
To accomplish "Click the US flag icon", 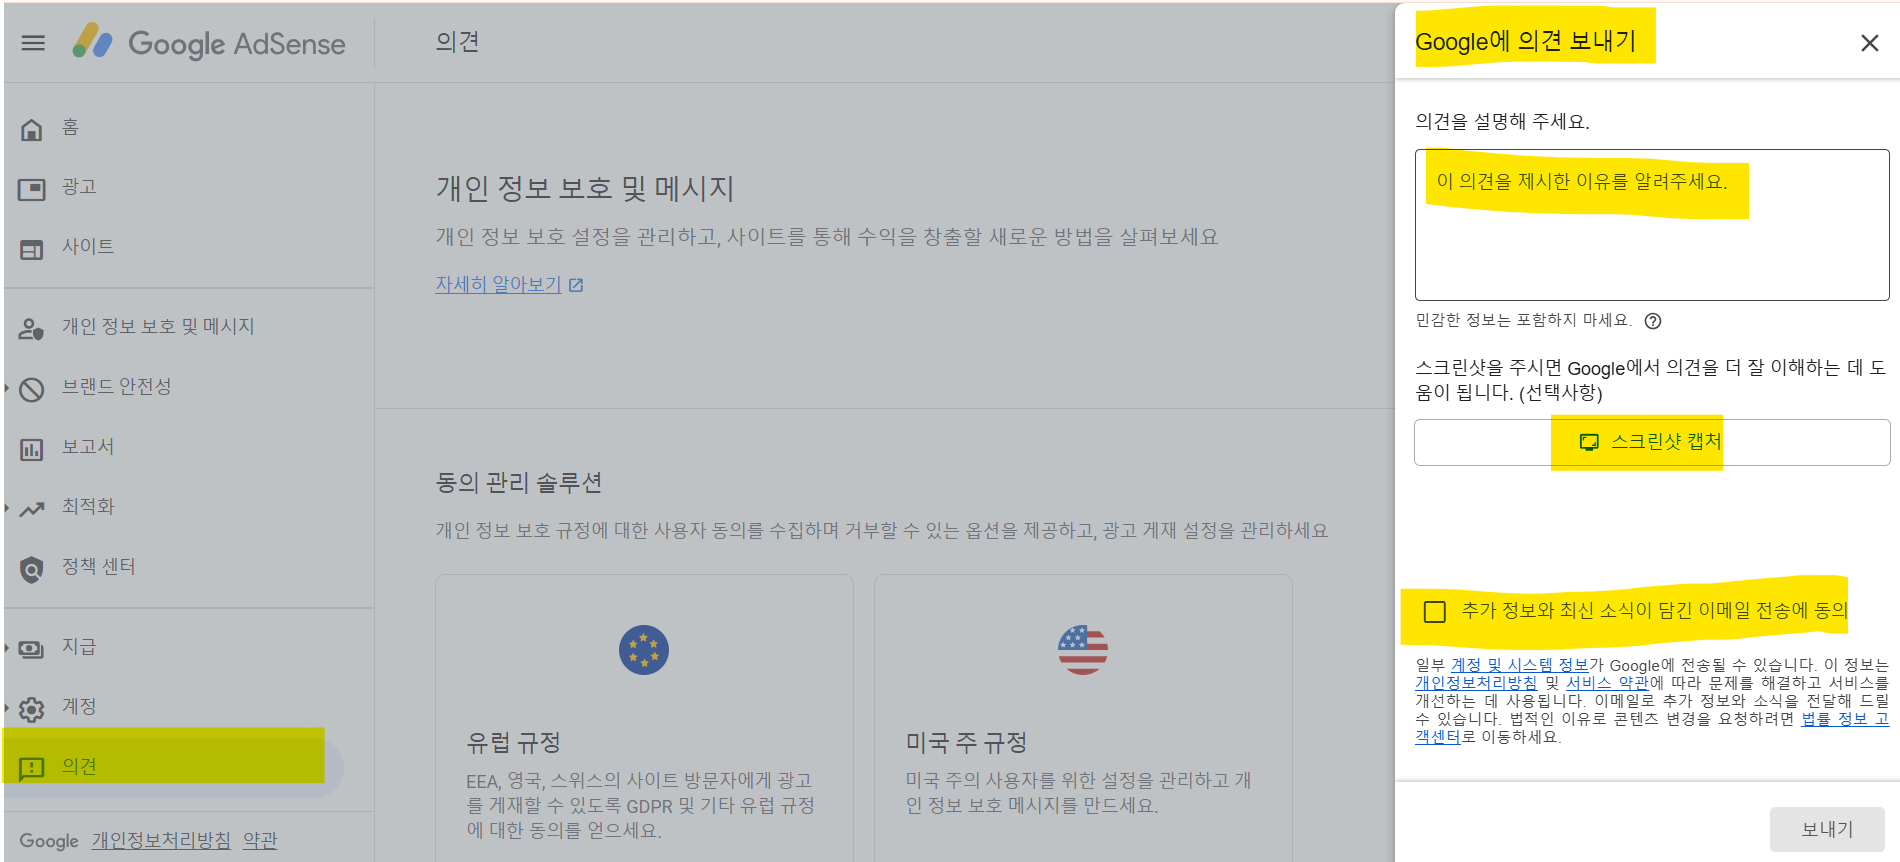I will click(x=1083, y=650).
